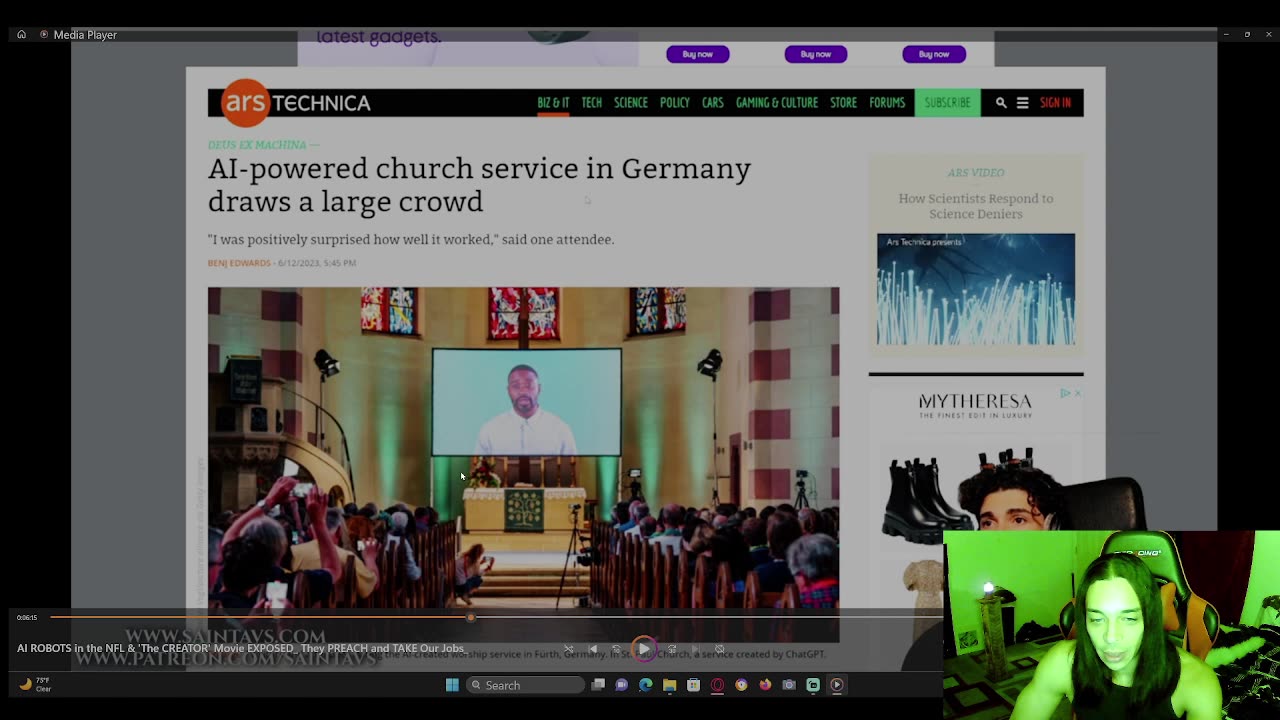Go to the previous track
1280x720 pixels.
[x=593, y=648]
